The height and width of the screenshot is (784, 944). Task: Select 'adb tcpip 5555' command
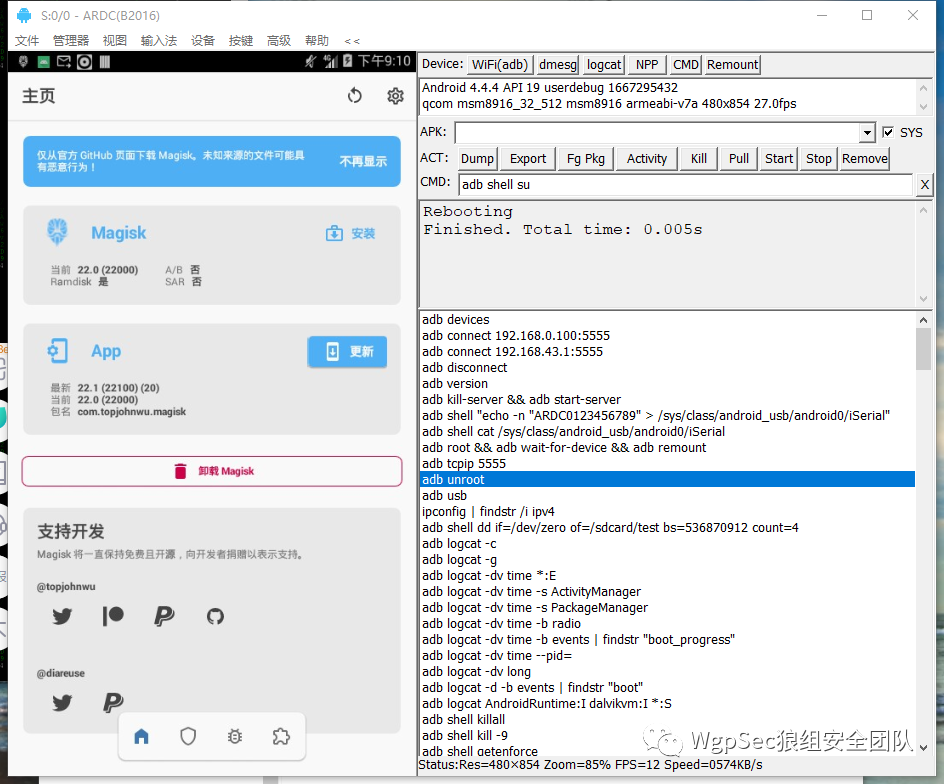click(x=667, y=463)
